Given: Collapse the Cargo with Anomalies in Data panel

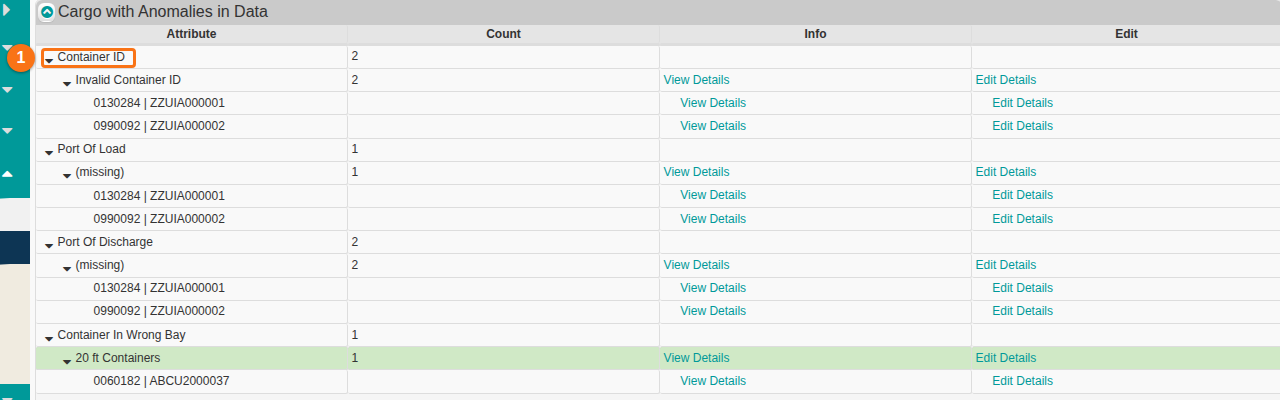Looking at the screenshot, I should (x=47, y=13).
